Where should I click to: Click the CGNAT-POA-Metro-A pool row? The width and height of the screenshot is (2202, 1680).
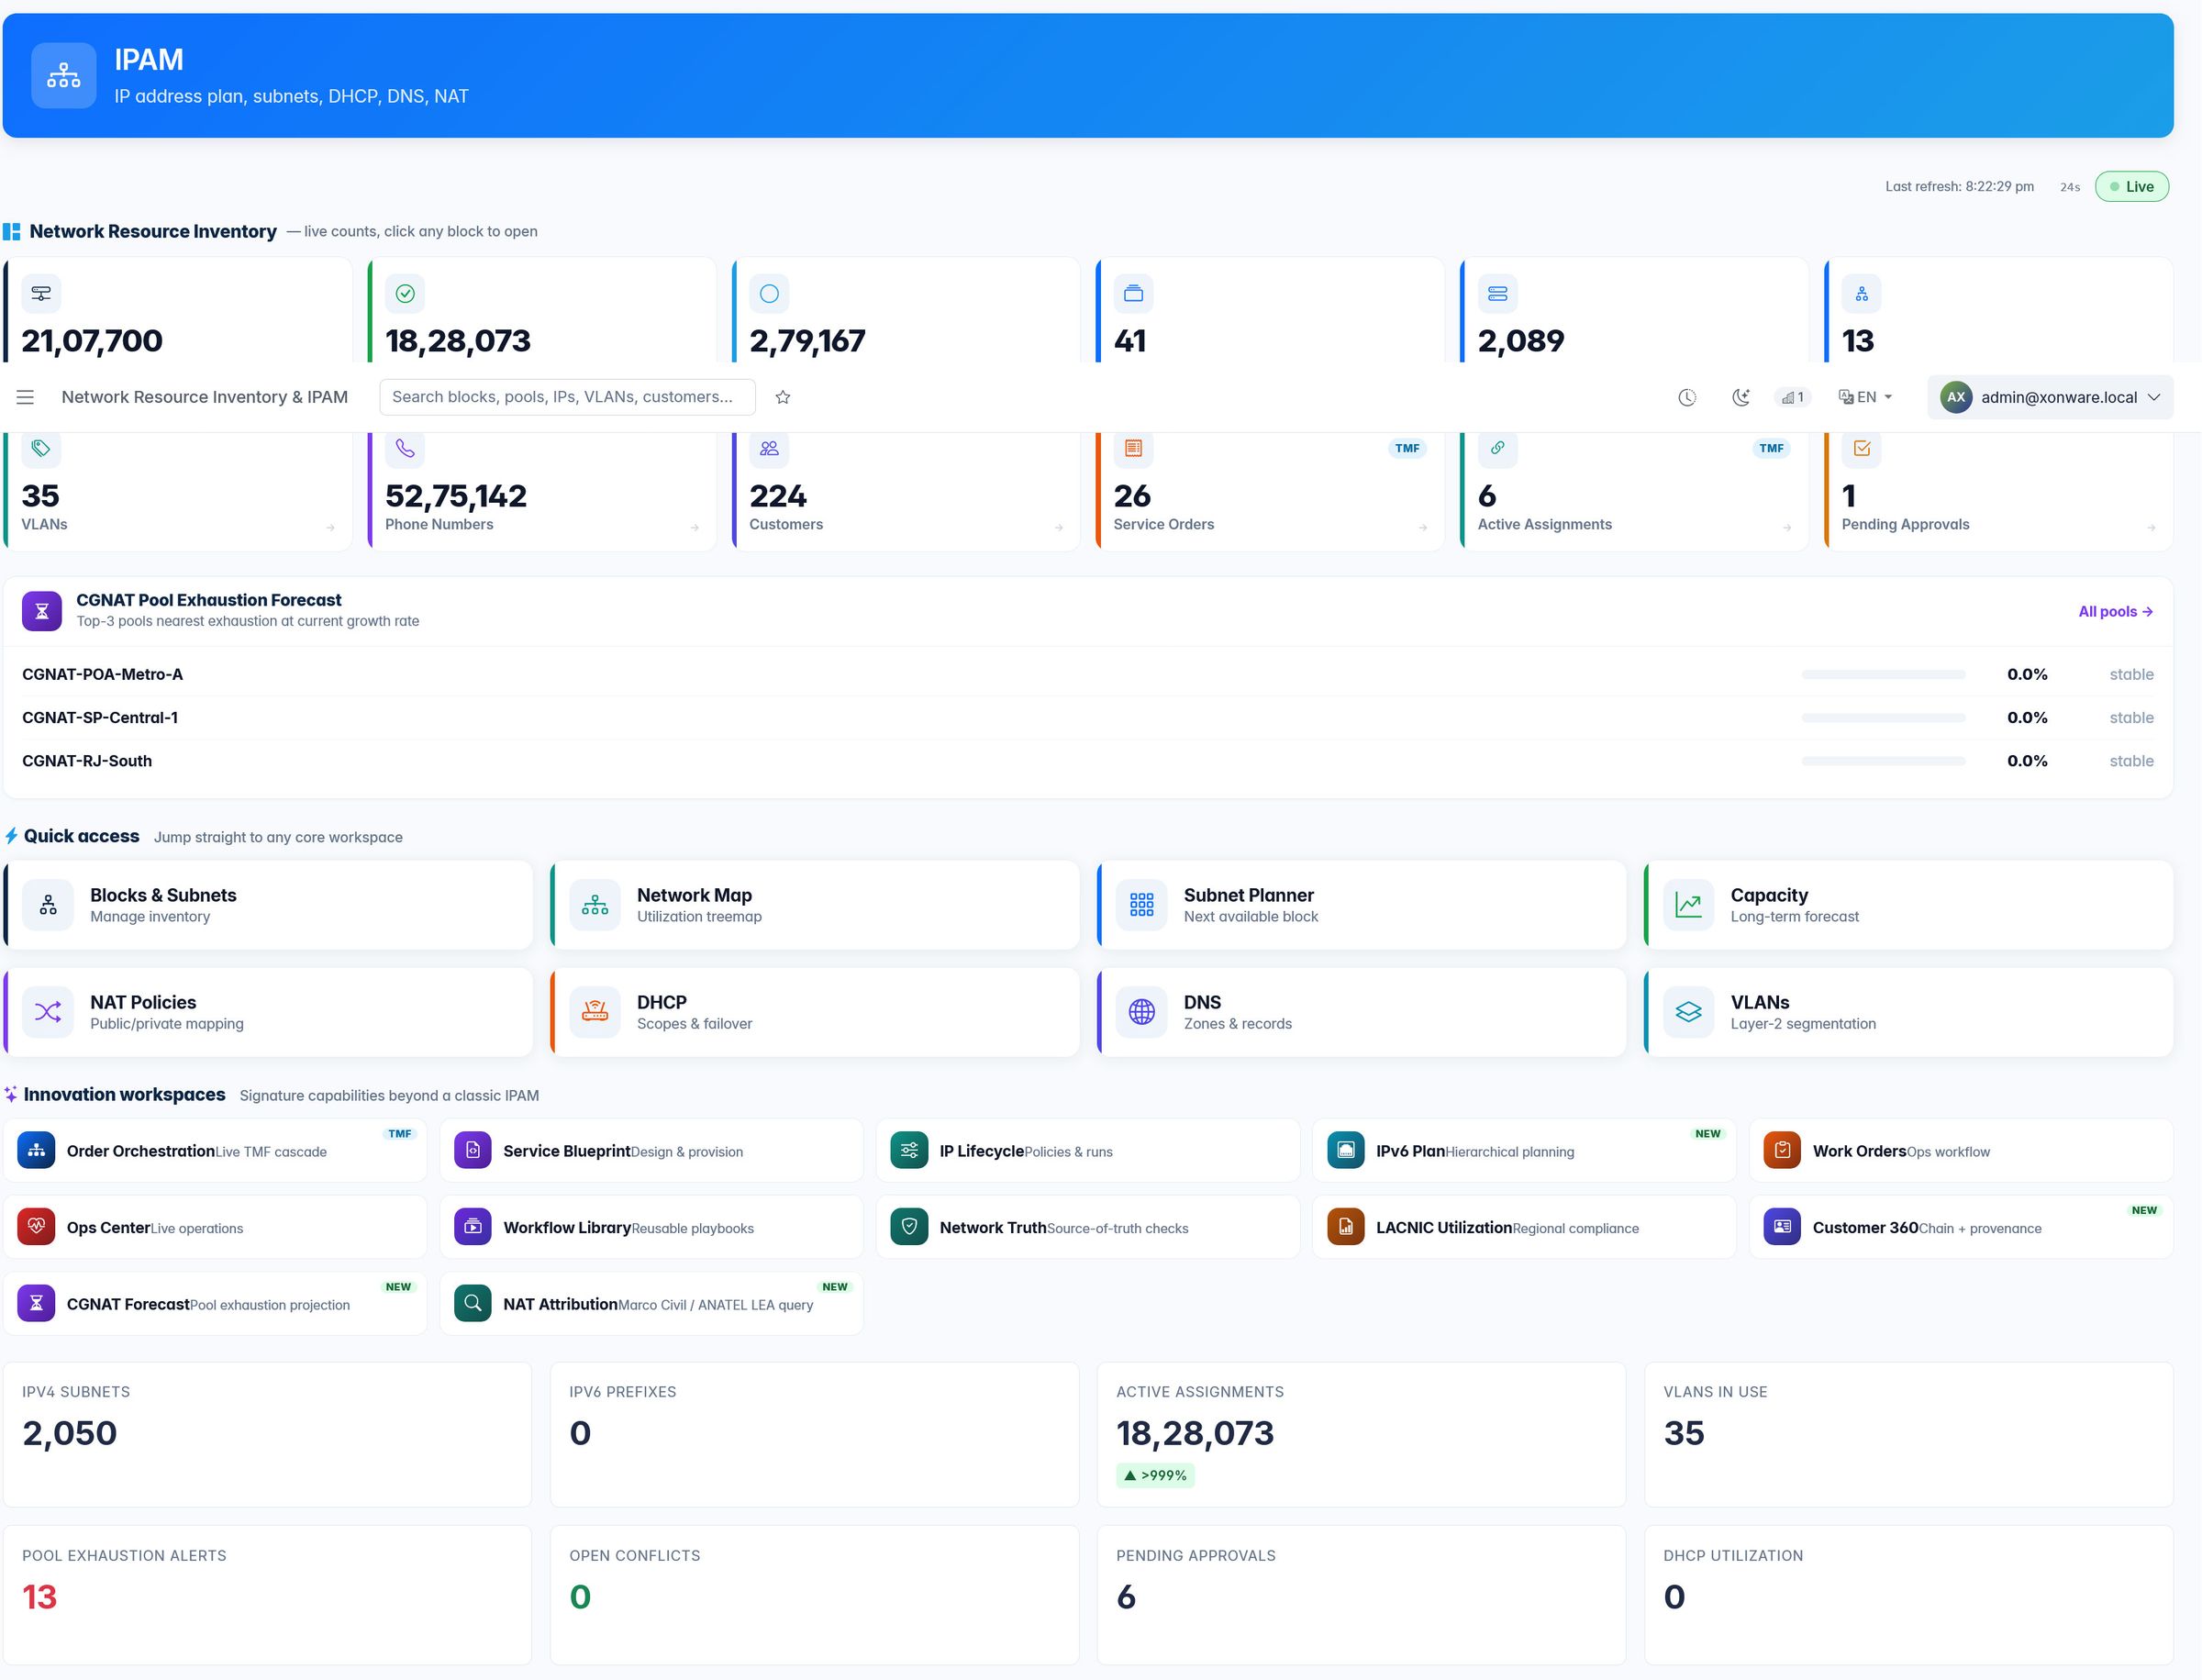point(1087,674)
